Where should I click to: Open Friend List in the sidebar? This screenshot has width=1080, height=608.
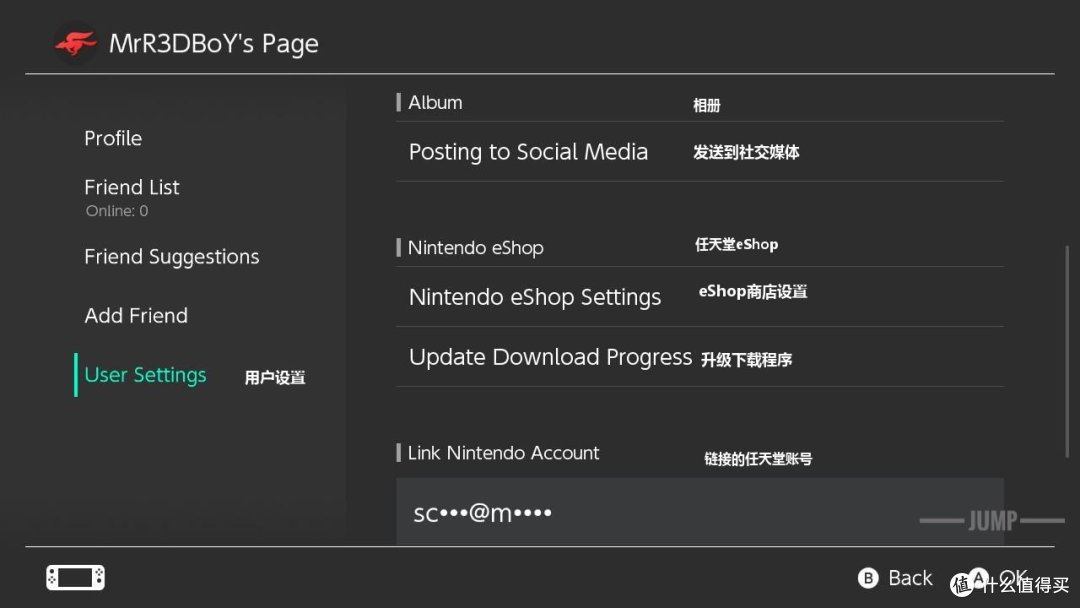pos(132,187)
